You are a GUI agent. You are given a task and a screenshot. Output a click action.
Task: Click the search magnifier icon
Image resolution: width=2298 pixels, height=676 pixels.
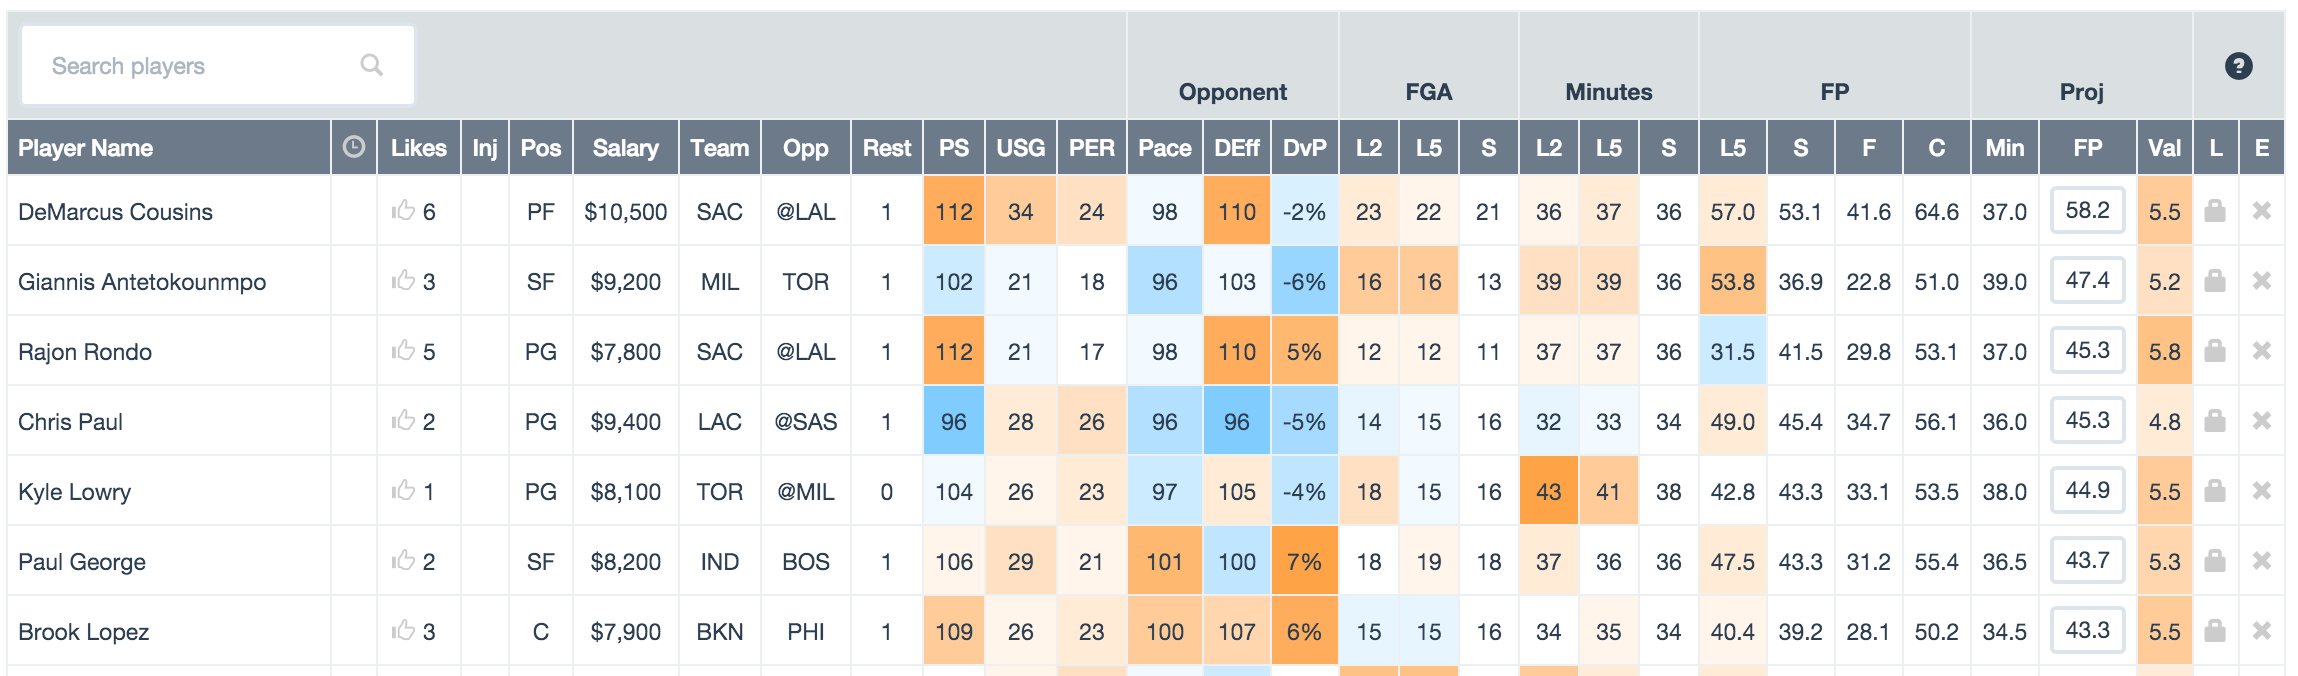coord(372,65)
